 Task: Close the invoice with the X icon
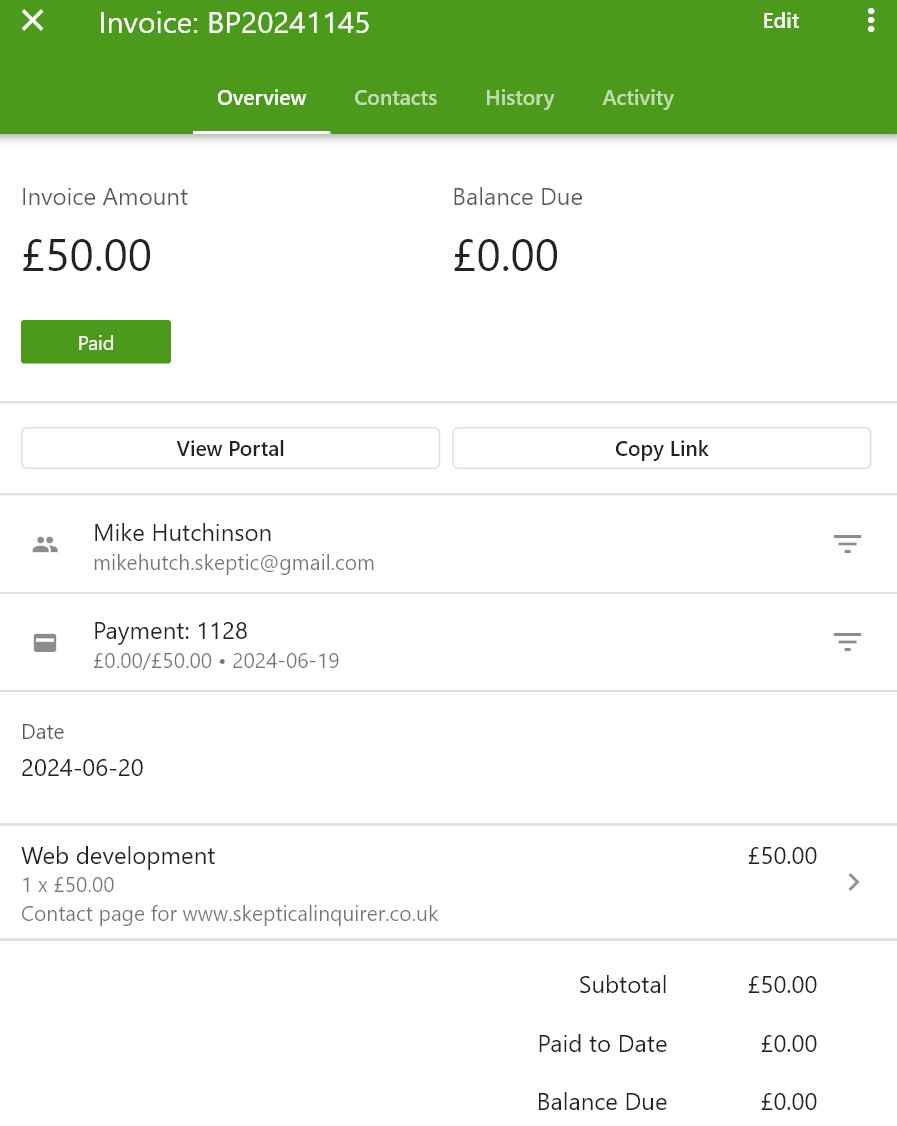[33, 21]
